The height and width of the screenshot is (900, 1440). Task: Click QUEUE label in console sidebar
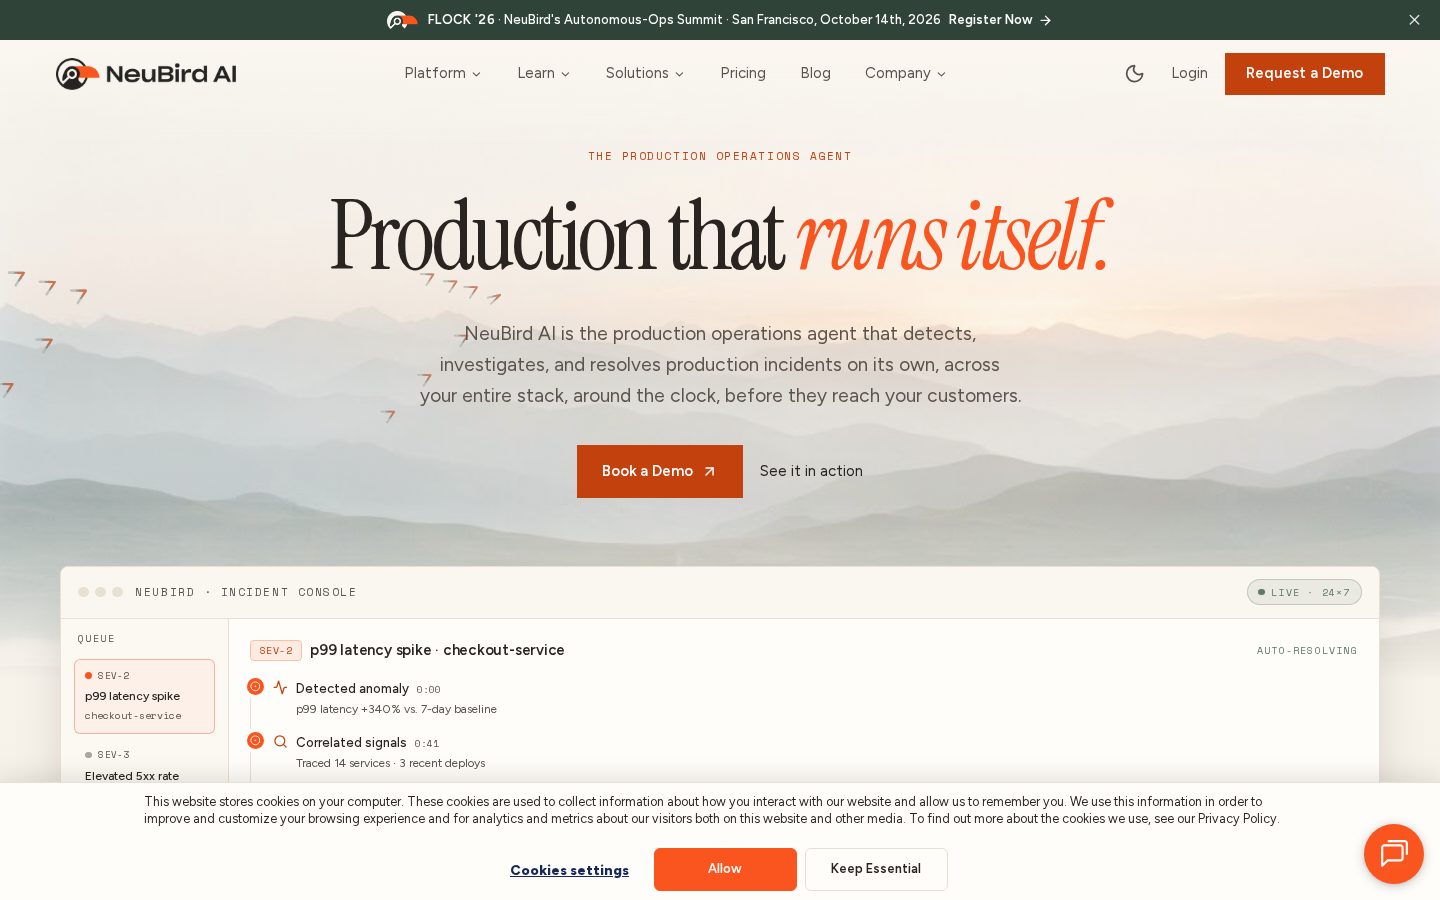(x=96, y=639)
